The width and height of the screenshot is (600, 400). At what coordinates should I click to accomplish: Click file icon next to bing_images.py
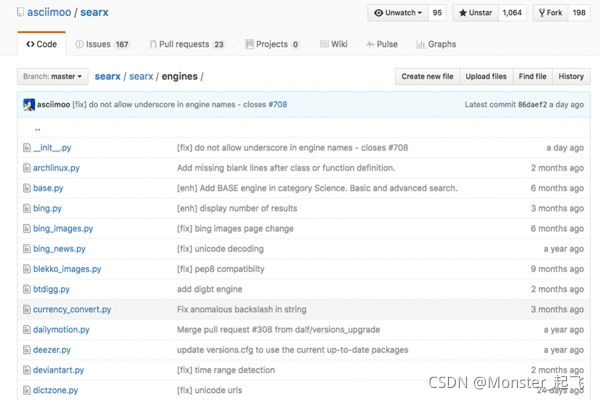(27, 229)
